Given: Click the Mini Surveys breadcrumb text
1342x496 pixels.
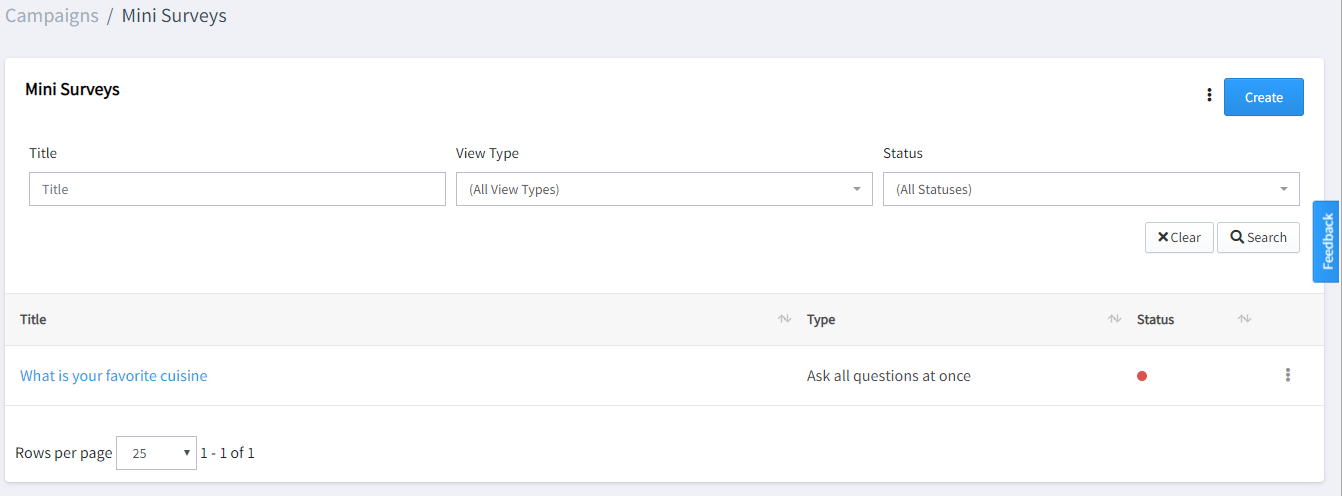Looking at the screenshot, I should click(x=174, y=16).
